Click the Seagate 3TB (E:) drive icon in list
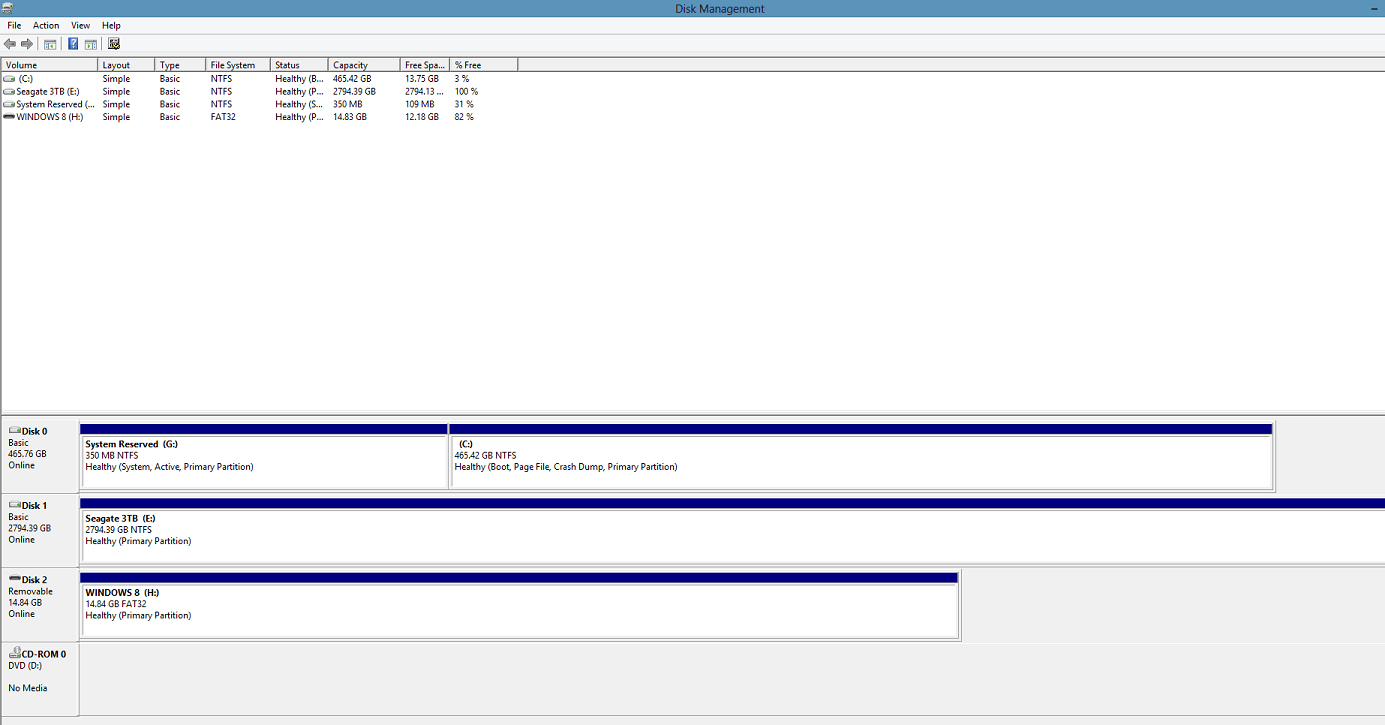 click(9, 91)
